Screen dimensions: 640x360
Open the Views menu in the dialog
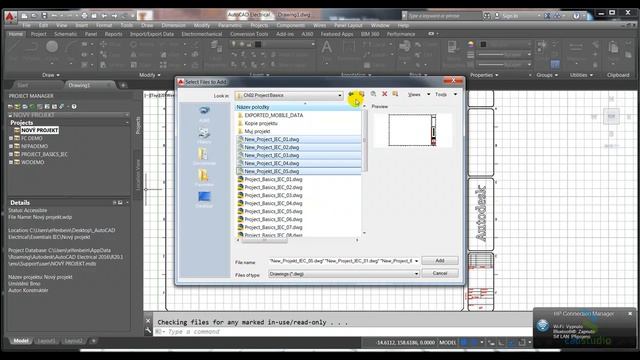point(419,94)
